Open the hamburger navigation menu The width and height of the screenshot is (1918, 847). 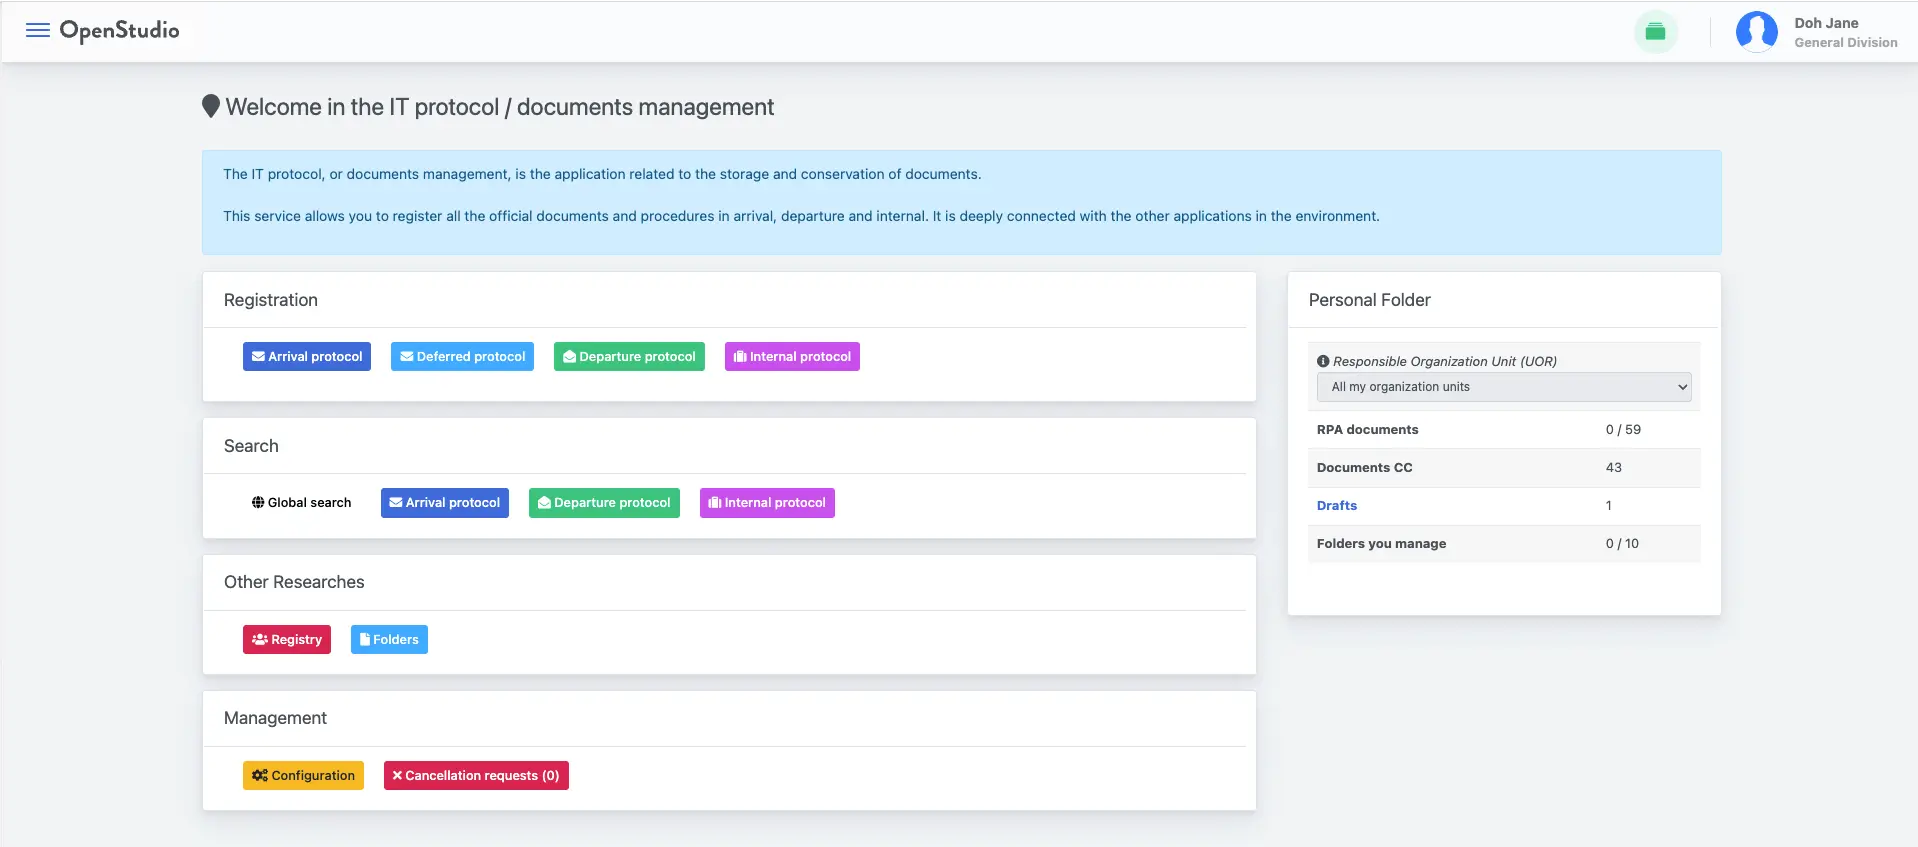point(38,30)
